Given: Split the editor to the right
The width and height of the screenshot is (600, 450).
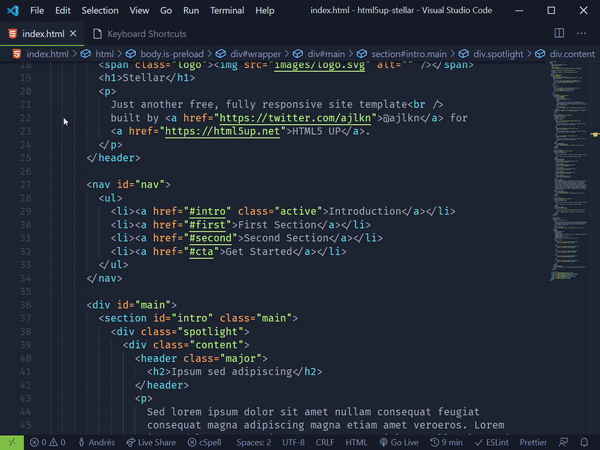Looking at the screenshot, I should 559,33.
